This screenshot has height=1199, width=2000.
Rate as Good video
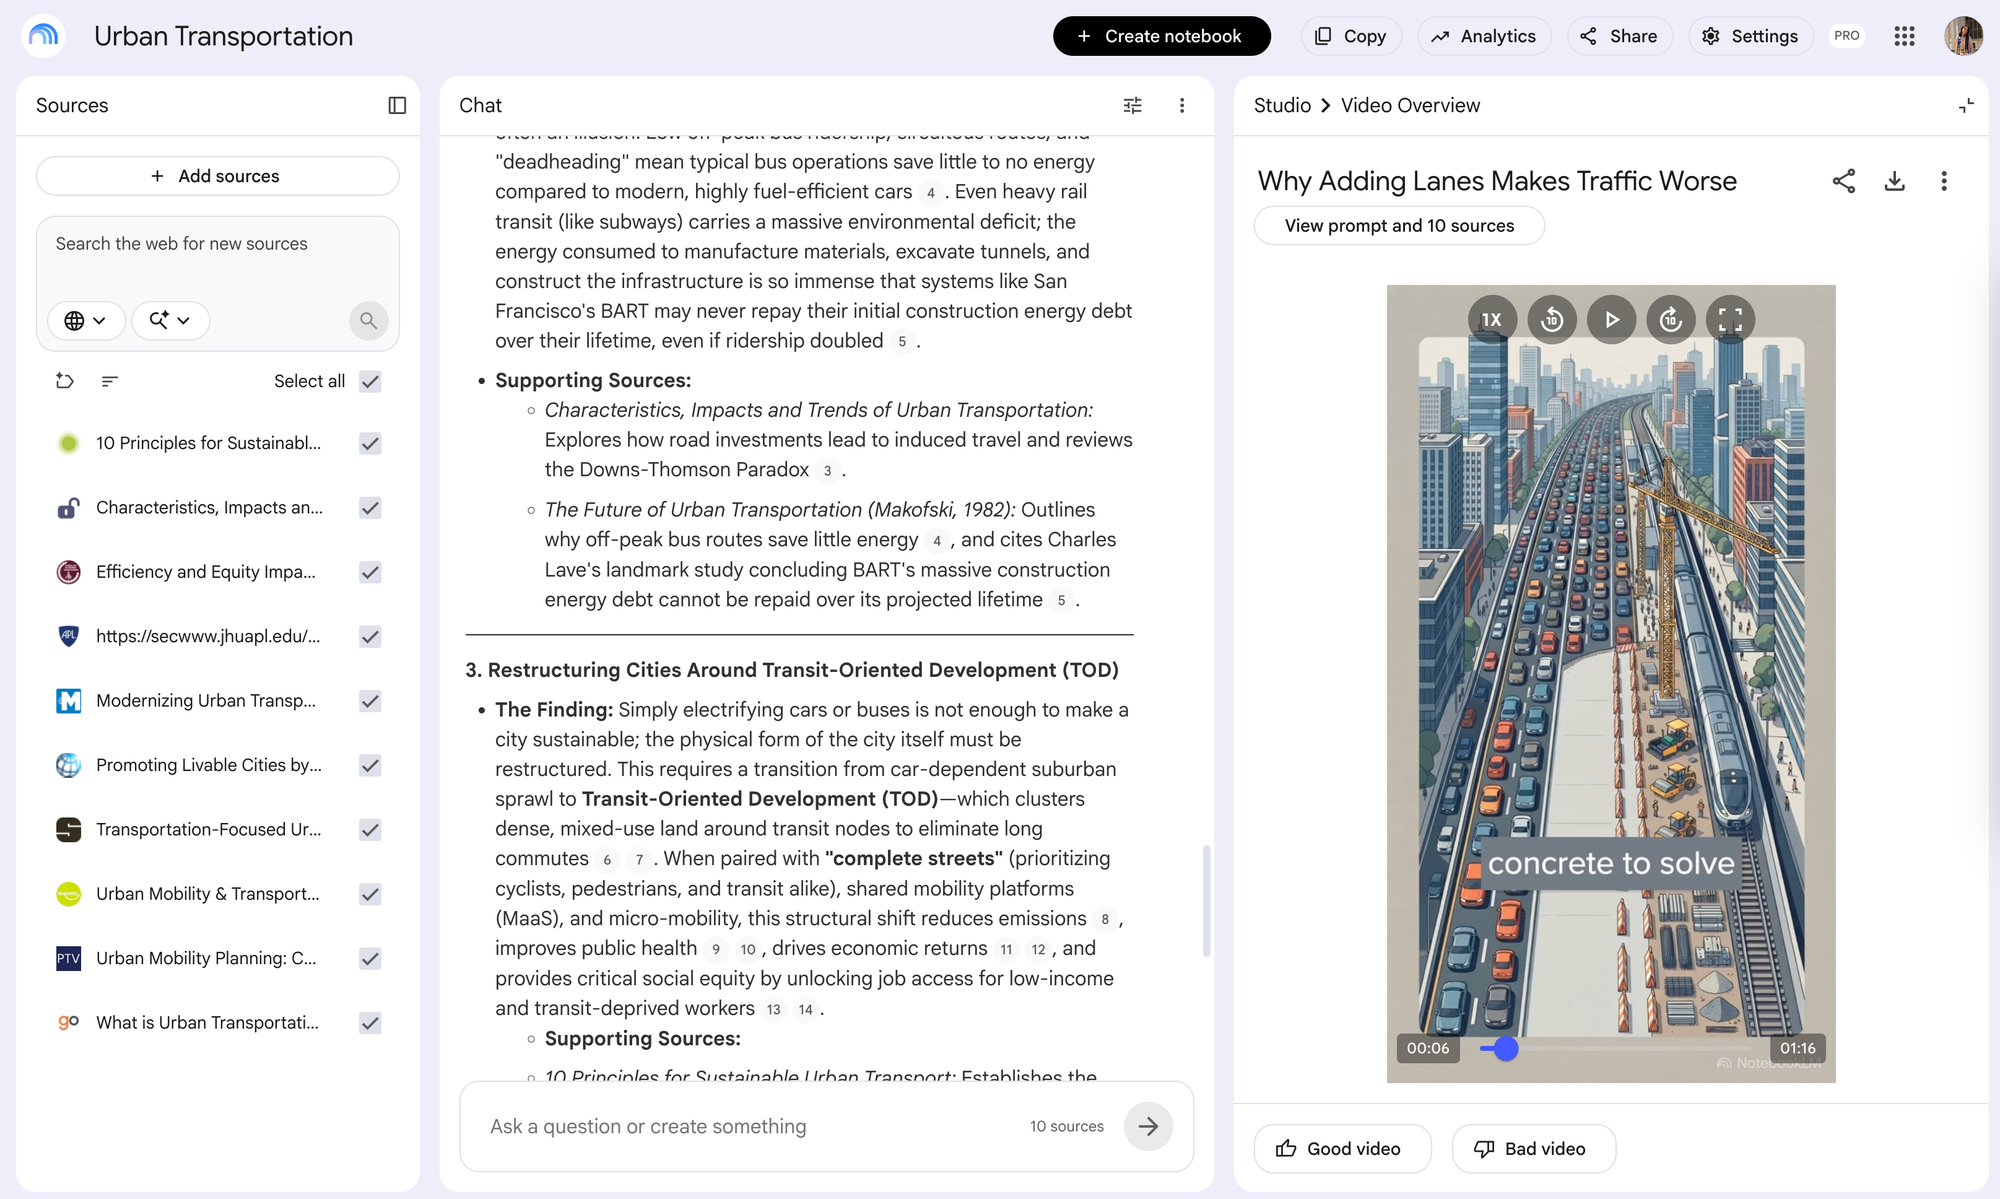point(1342,1149)
